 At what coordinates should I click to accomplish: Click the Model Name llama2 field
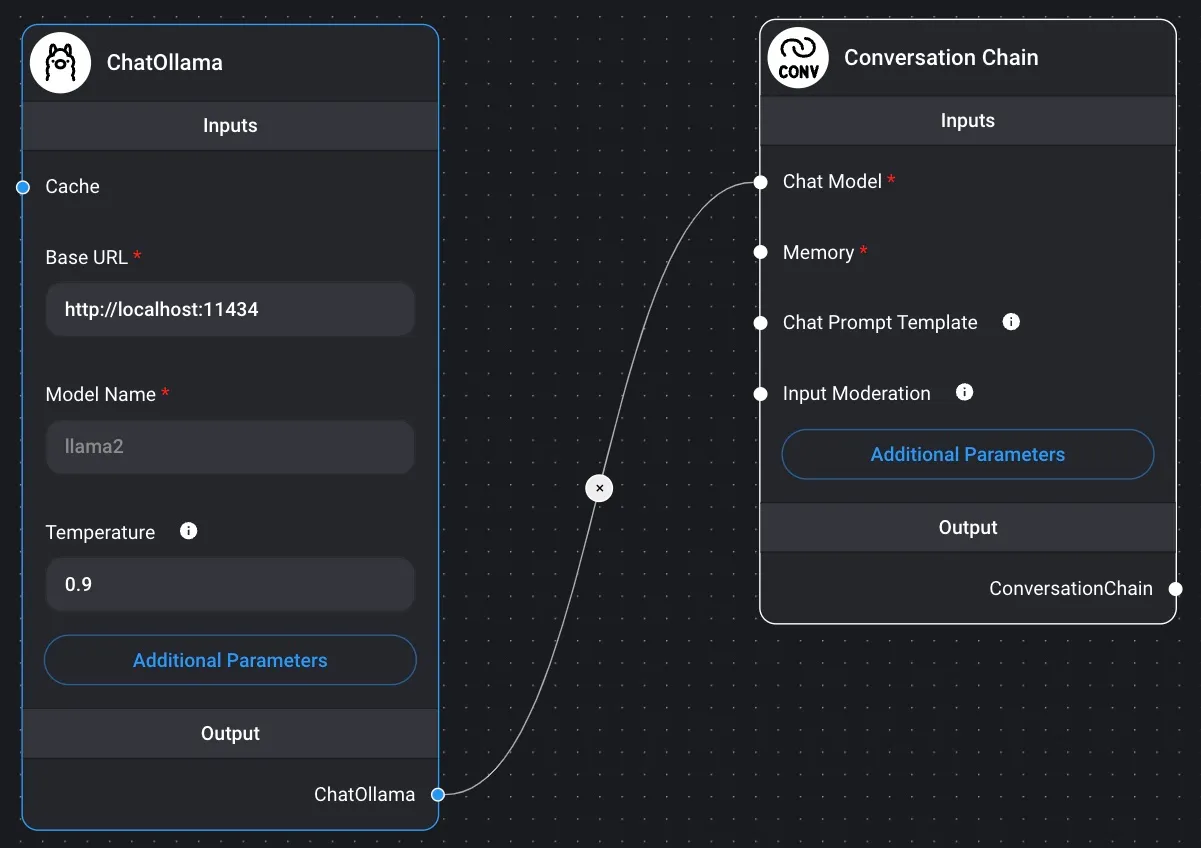[x=230, y=447]
